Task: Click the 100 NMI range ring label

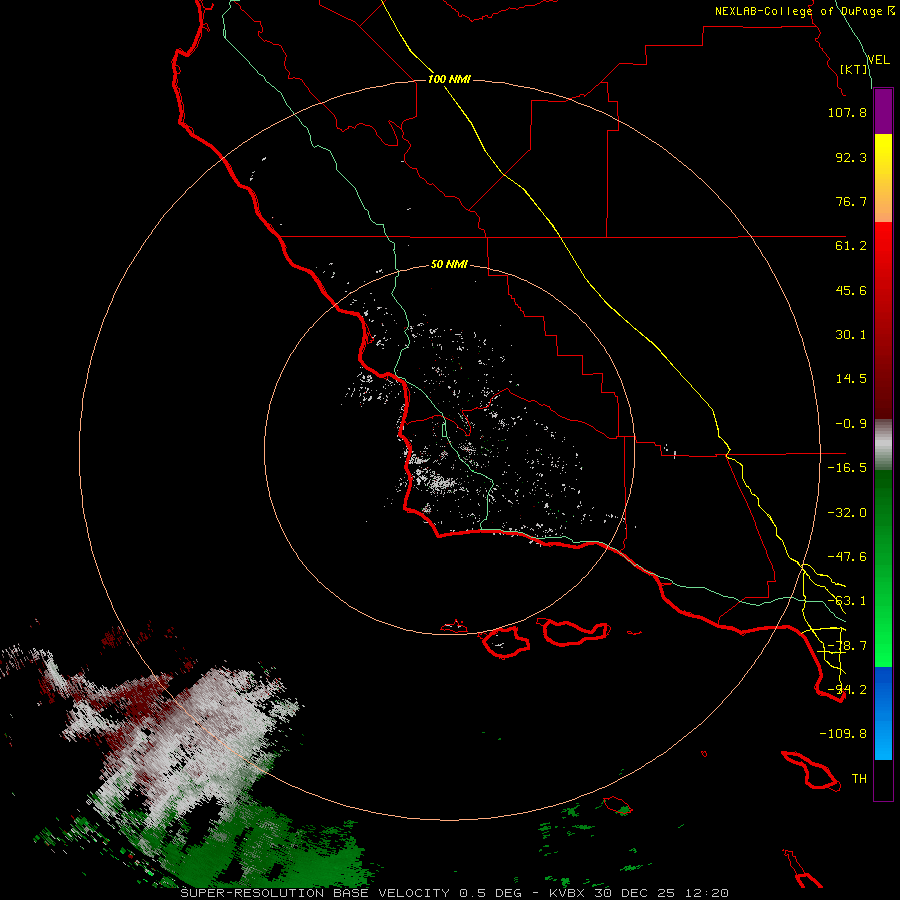Action: (x=449, y=79)
